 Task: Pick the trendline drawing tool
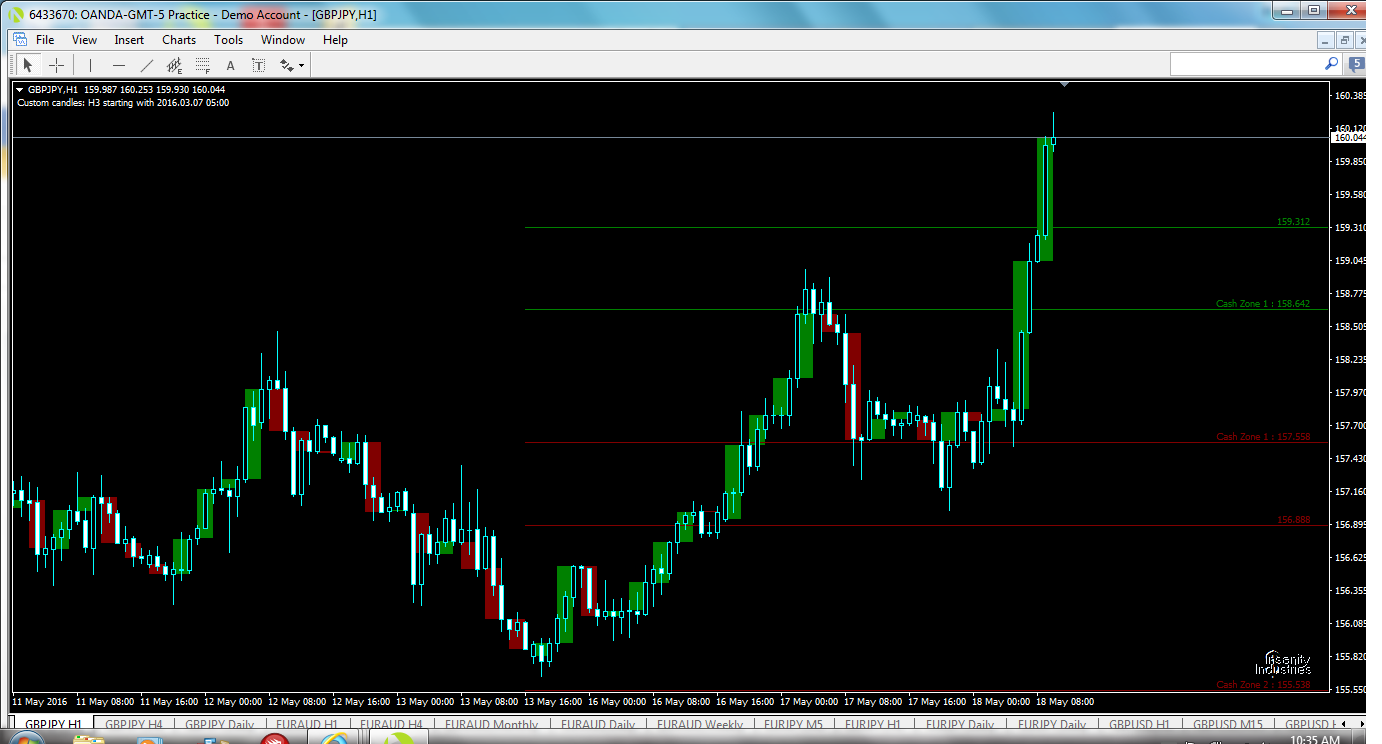point(147,65)
